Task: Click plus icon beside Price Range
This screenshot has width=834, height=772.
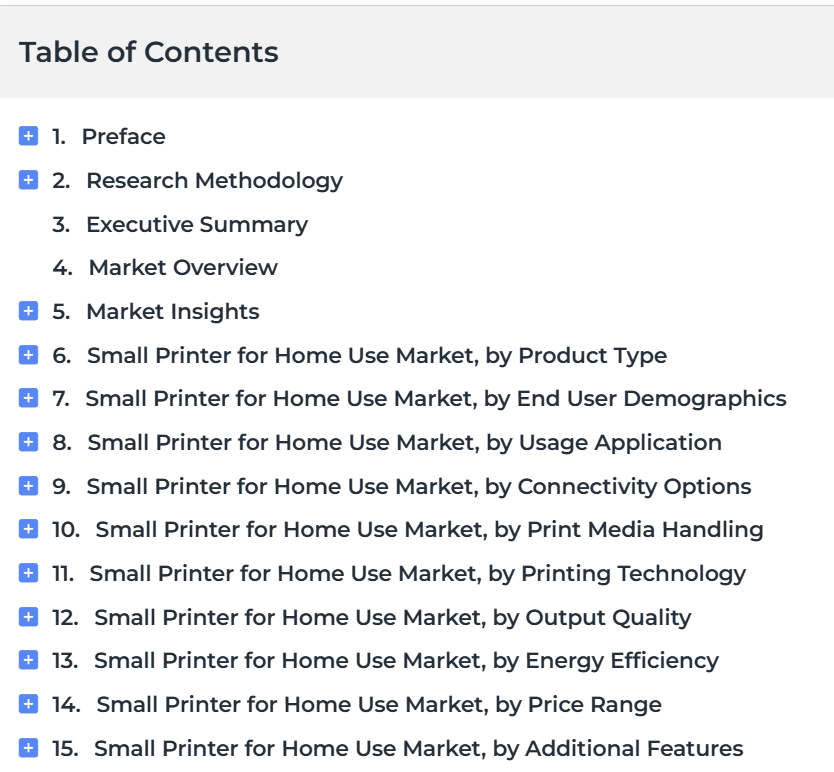Action: click(28, 704)
